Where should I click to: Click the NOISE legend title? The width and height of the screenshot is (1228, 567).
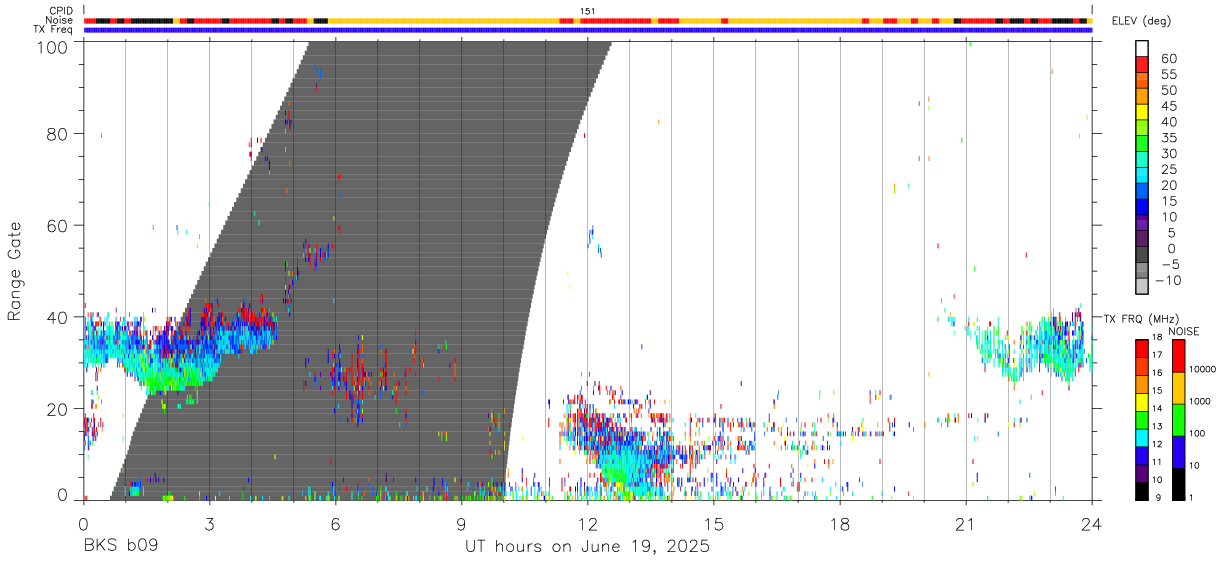coord(1183,331)
